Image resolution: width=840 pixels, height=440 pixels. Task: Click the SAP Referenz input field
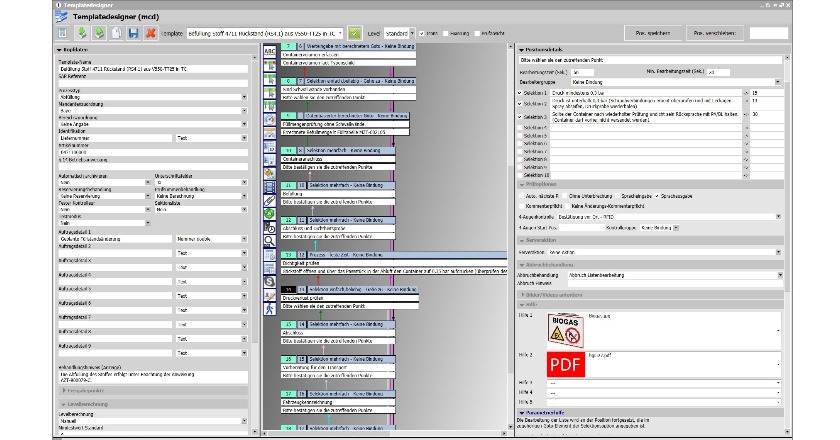tap(153, 83)
